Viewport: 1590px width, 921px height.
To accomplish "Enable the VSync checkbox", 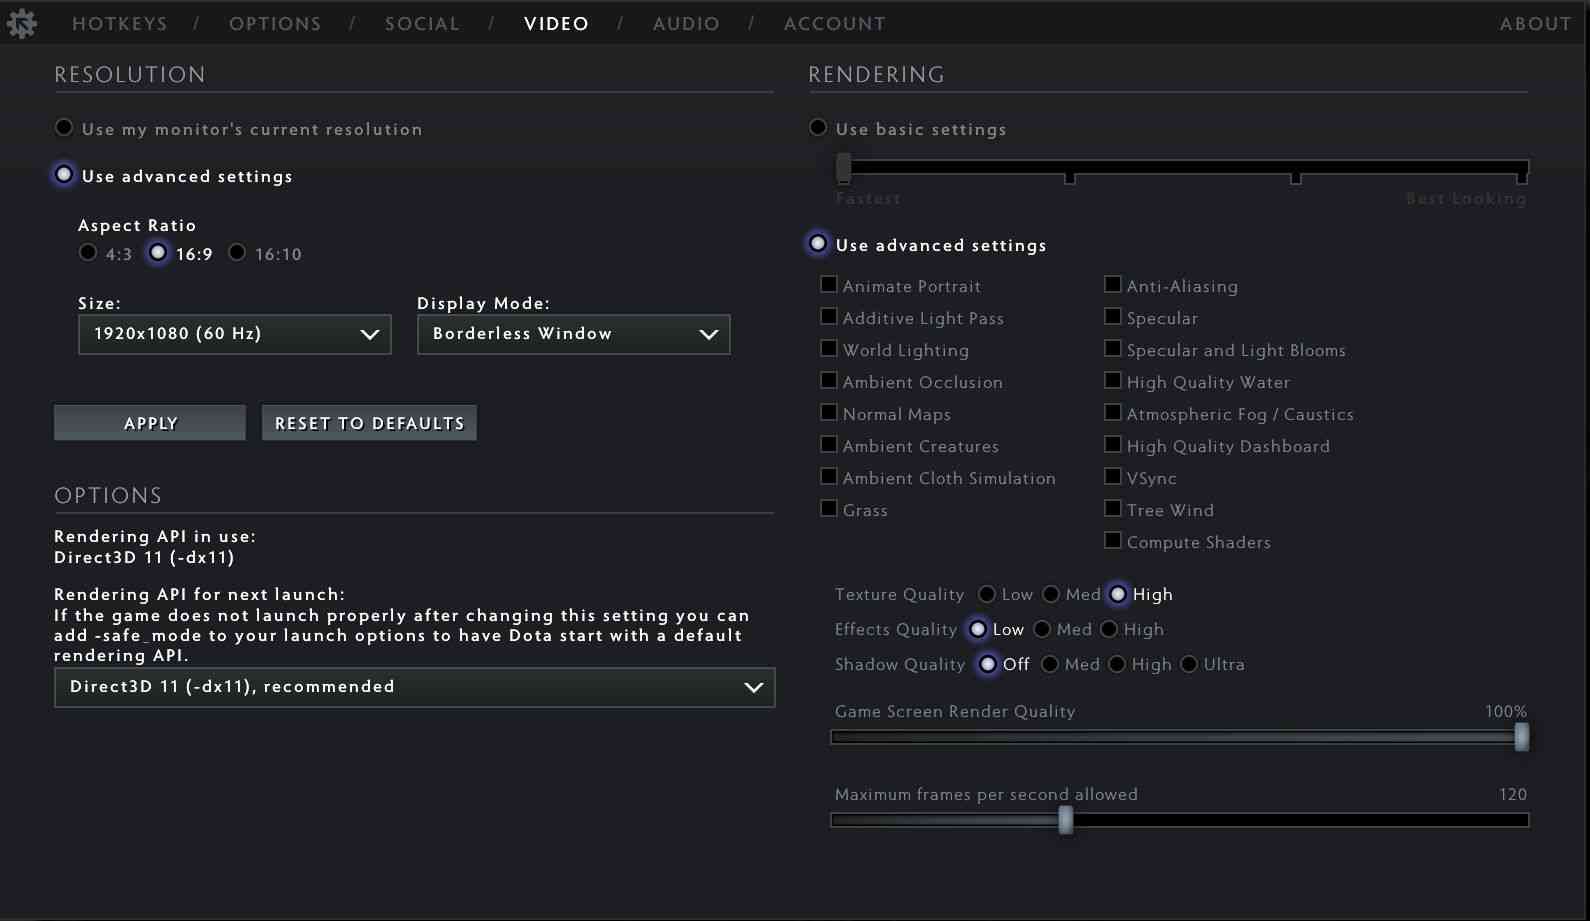I will pos(1113,477).
